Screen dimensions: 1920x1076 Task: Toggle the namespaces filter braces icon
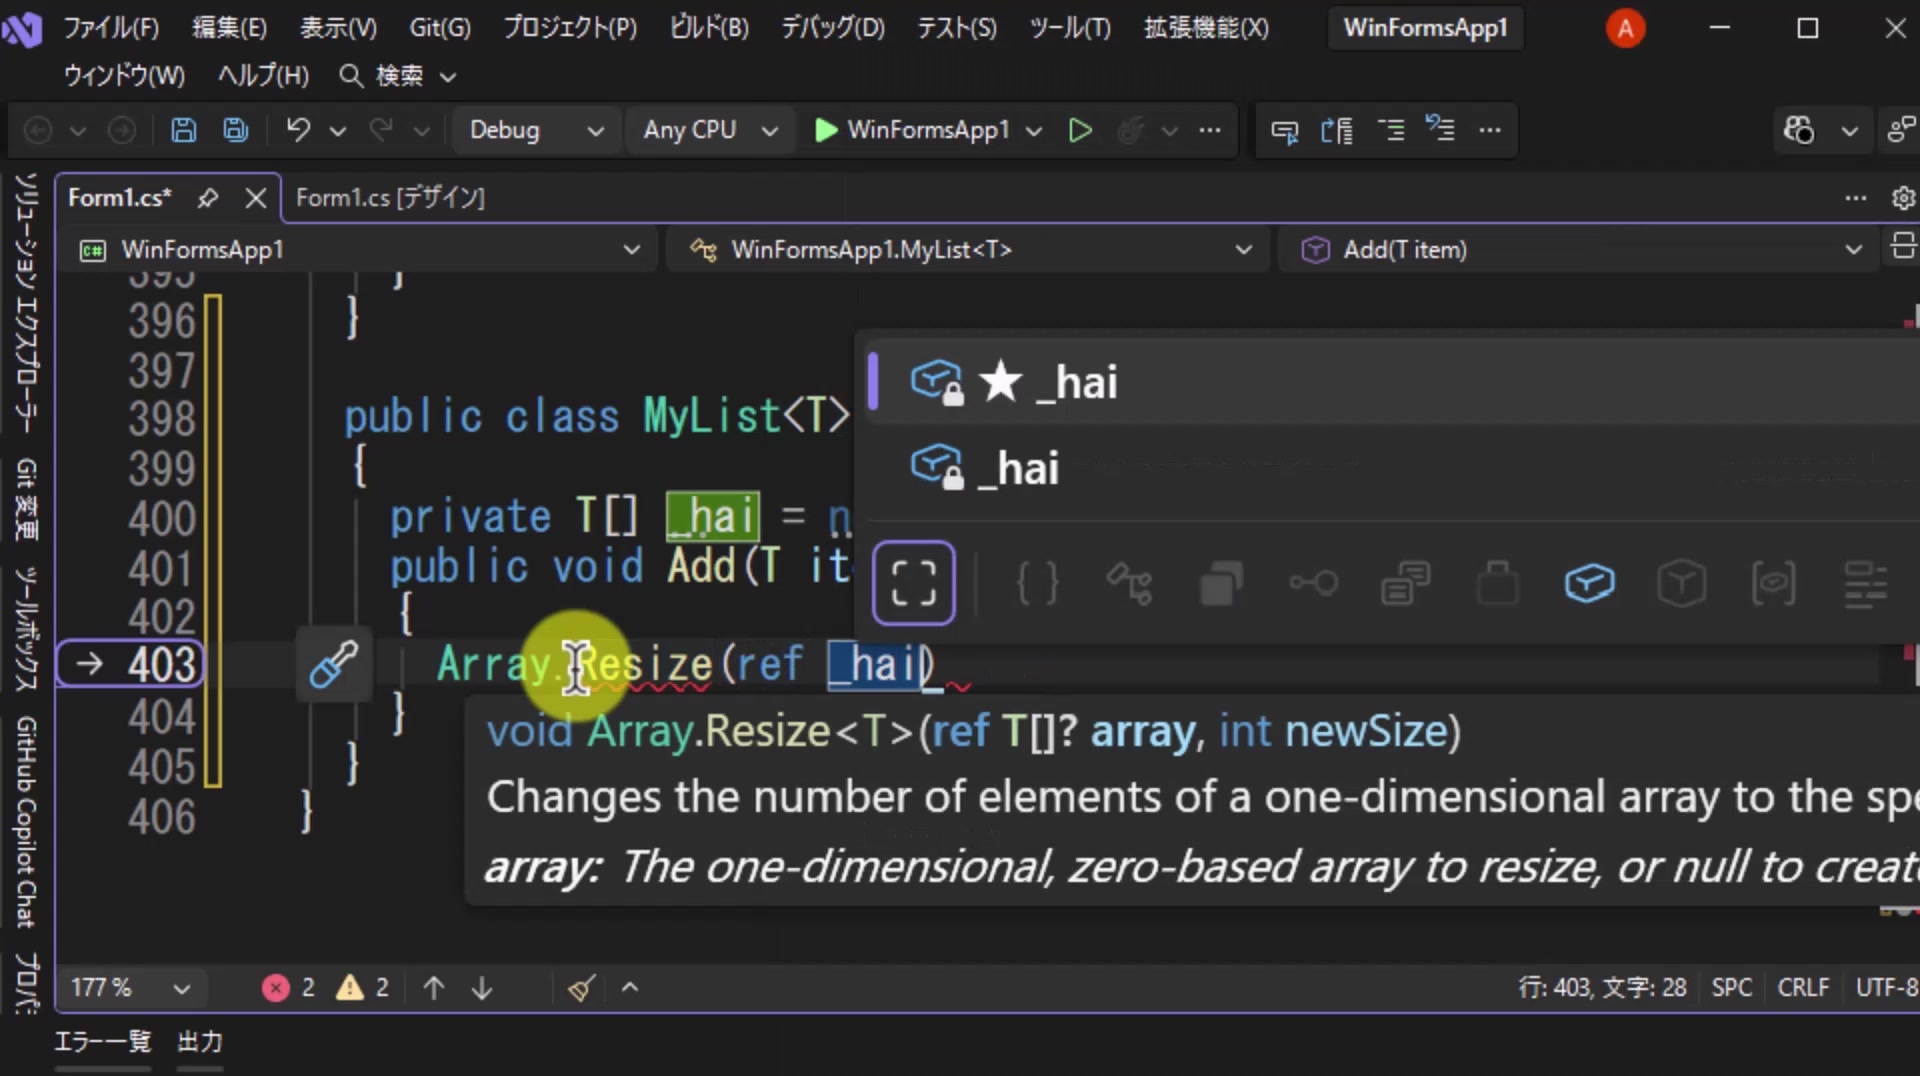pyautogui.click(x=1037, y=583)
